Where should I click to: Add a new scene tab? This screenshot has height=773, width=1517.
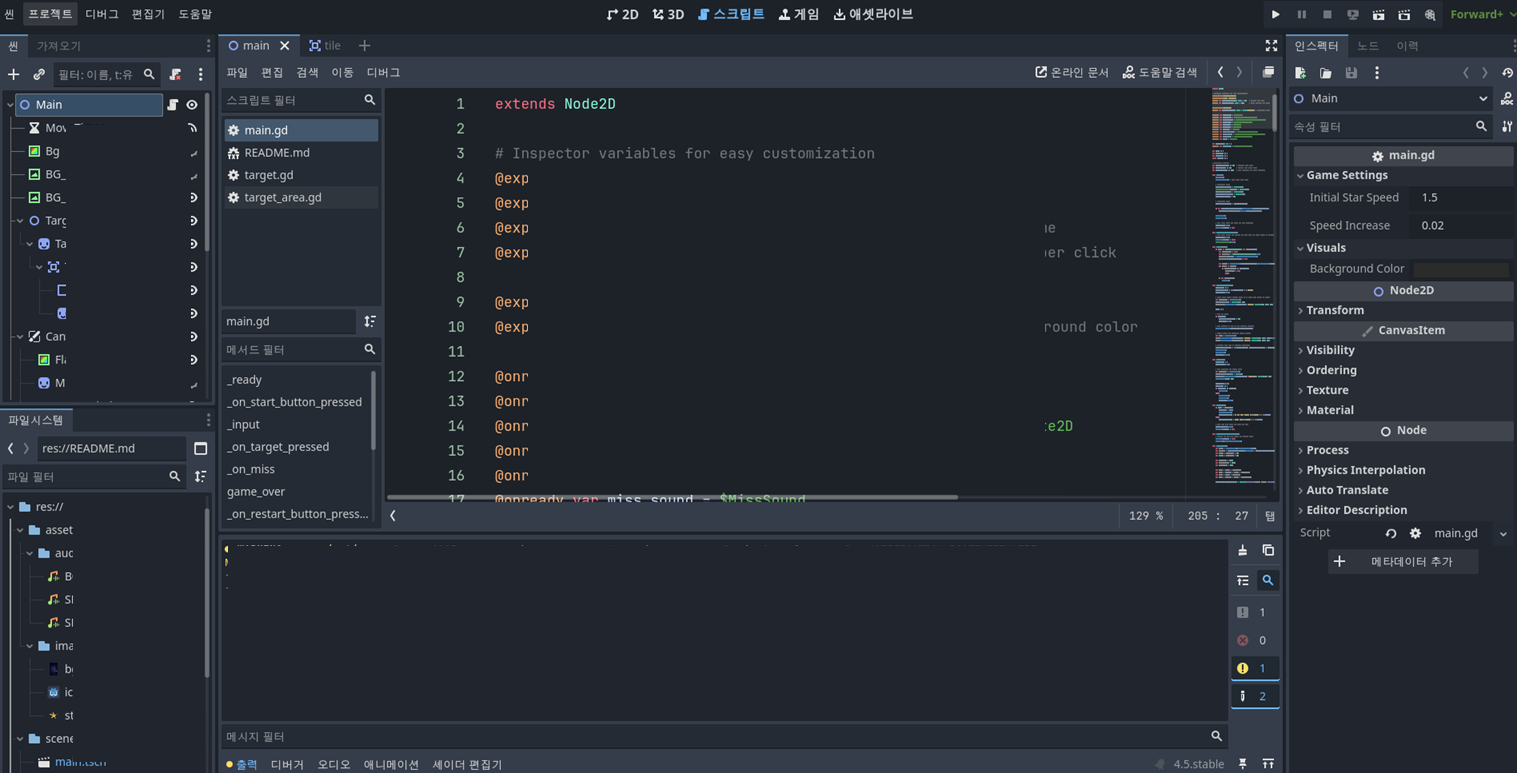pyautogui.click(x=364, y=45)
